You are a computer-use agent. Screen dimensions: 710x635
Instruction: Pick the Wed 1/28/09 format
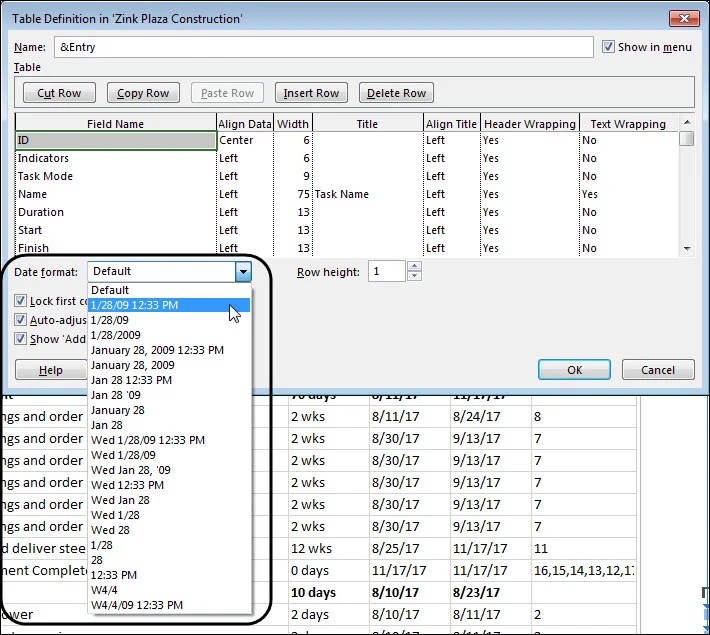coord(169,455)
